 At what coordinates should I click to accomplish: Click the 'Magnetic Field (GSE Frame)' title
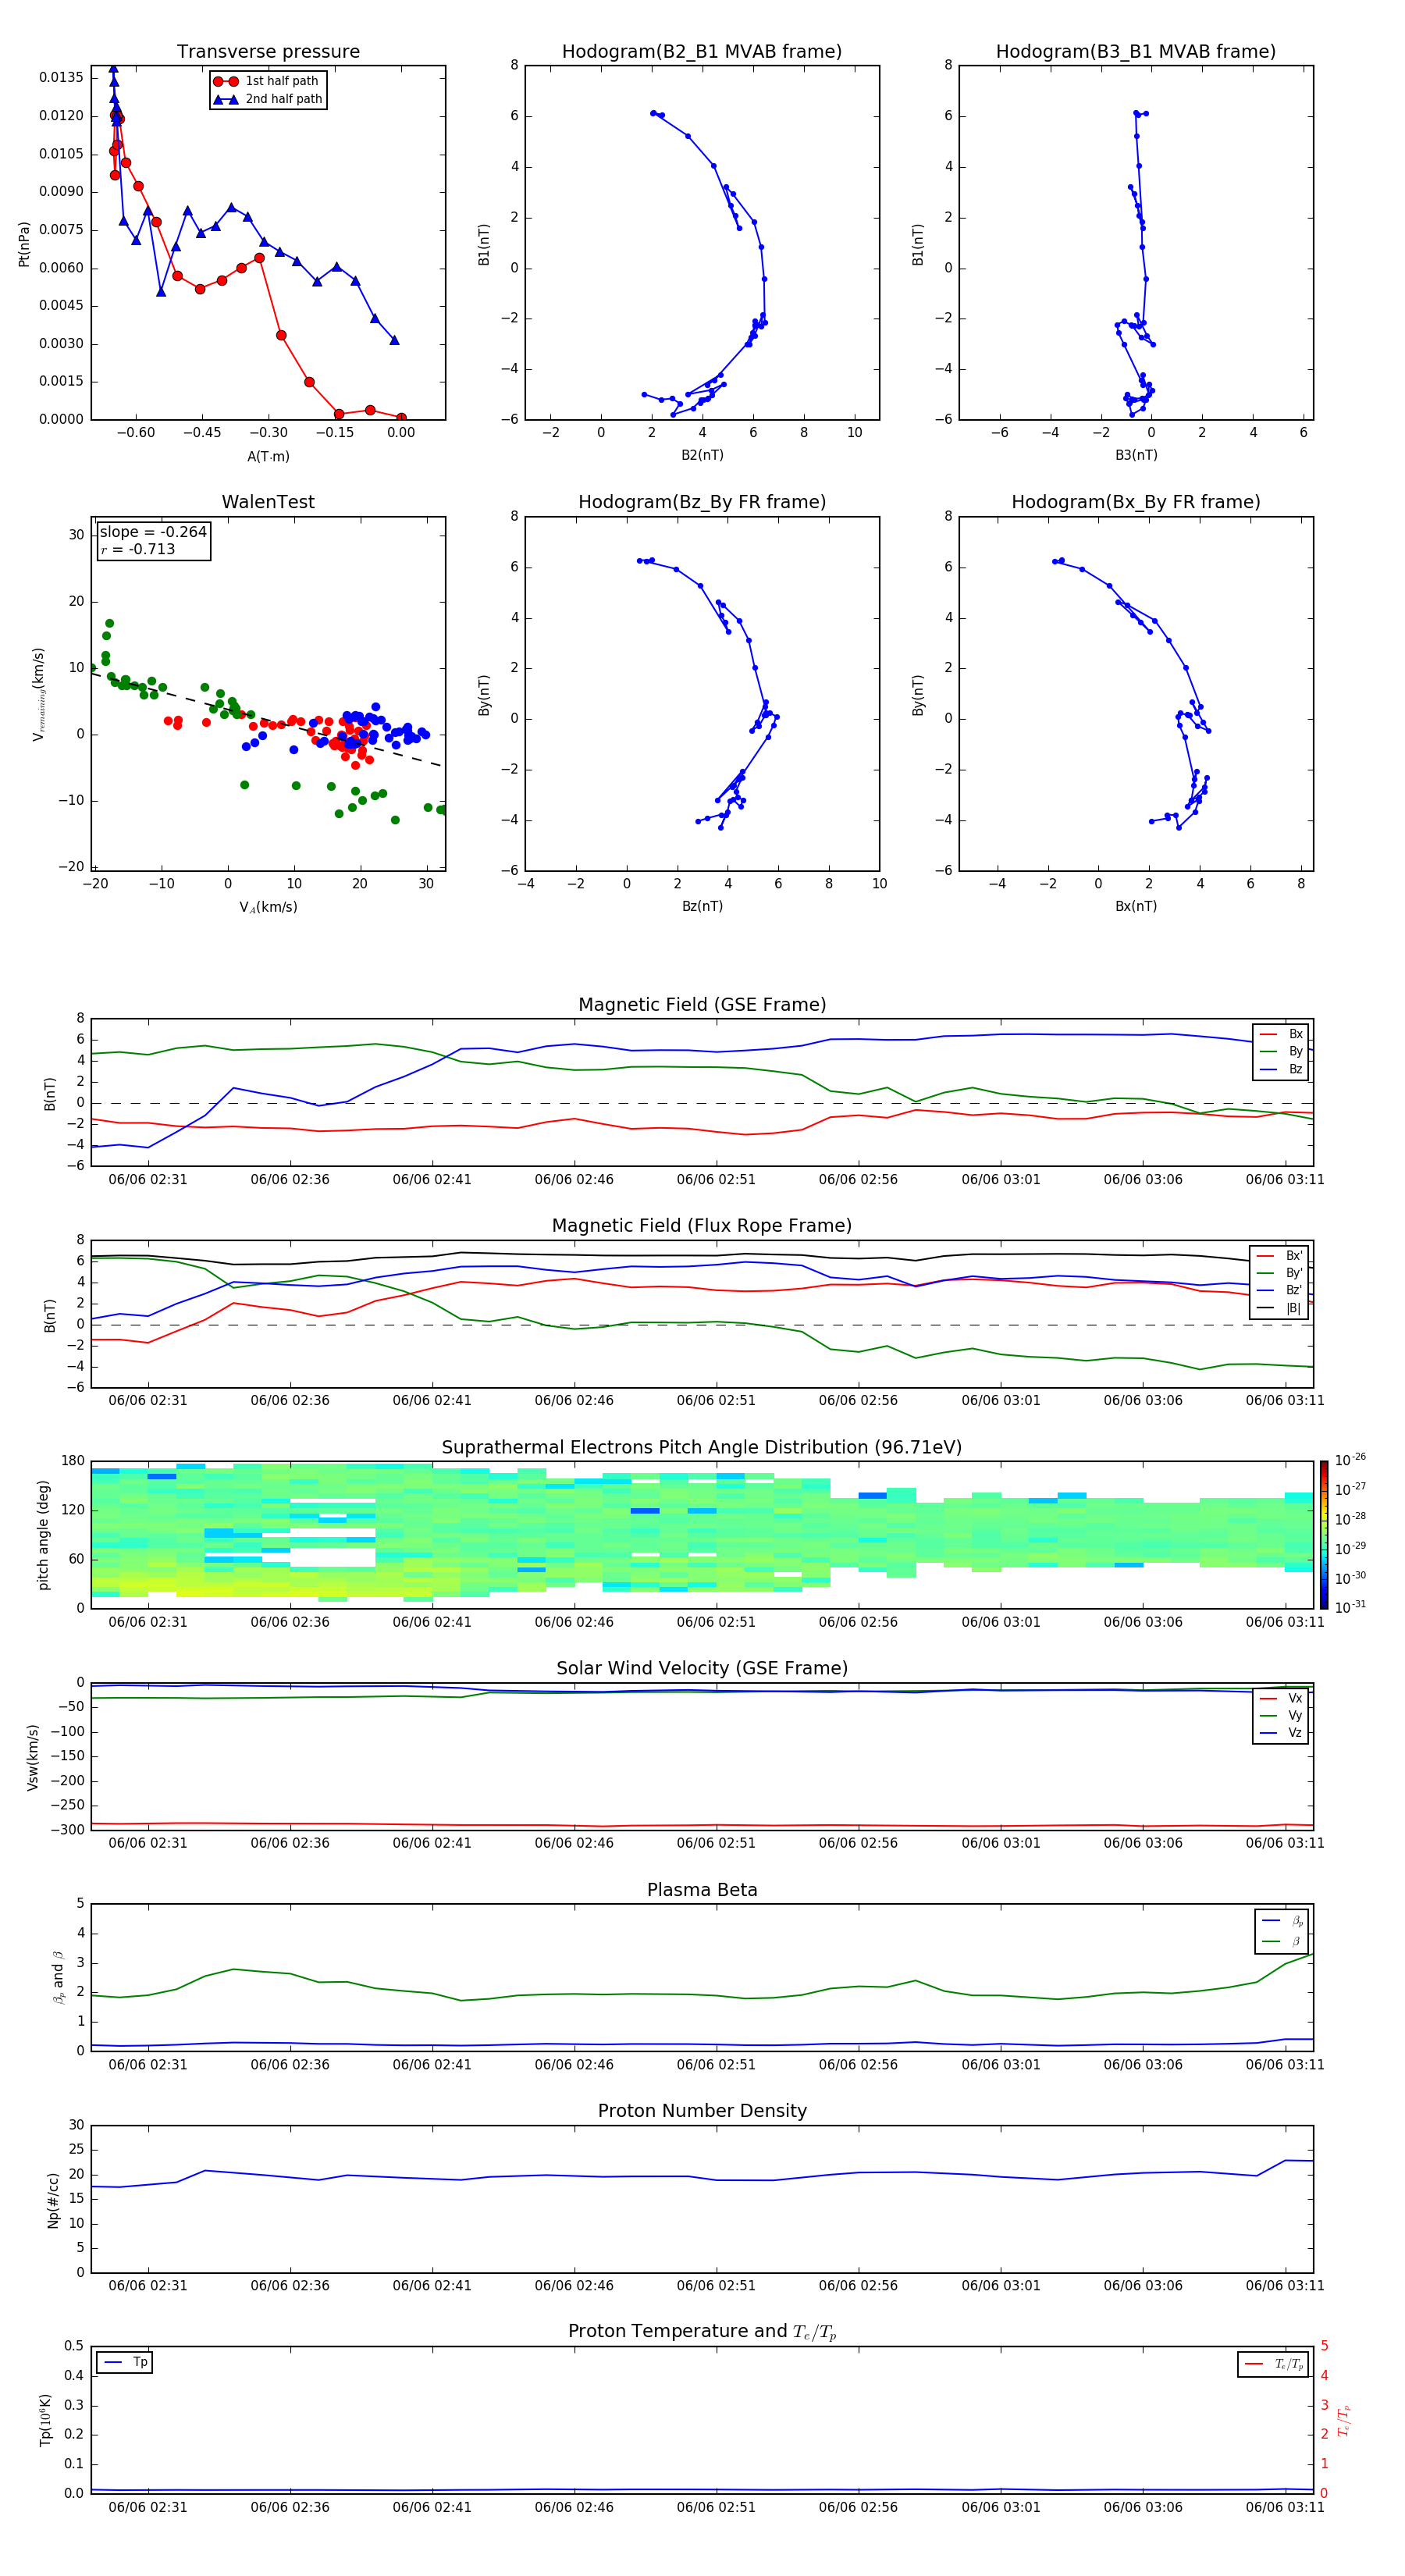pos(701,1005)
